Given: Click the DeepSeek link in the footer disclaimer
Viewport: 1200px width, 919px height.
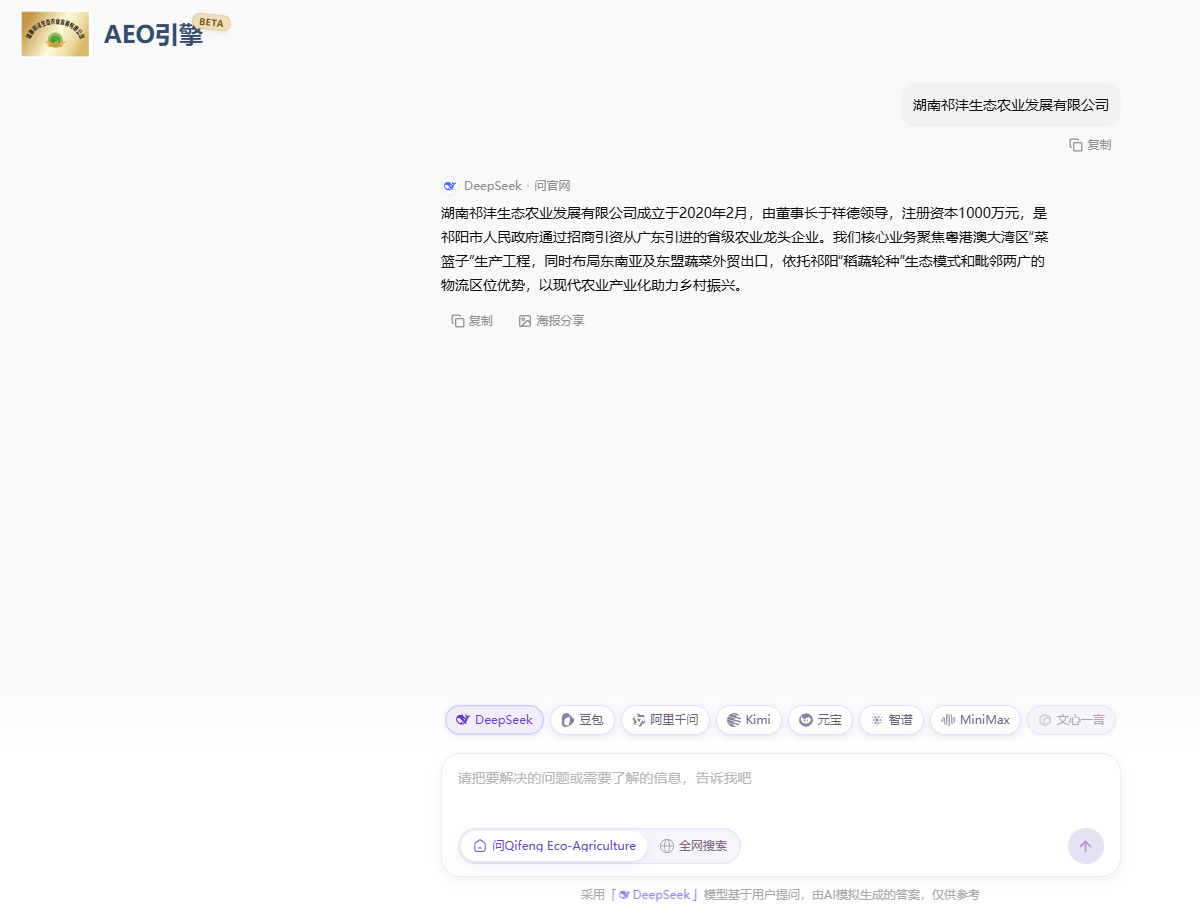Looking at the screenshot, I should [x=656, y=895].
